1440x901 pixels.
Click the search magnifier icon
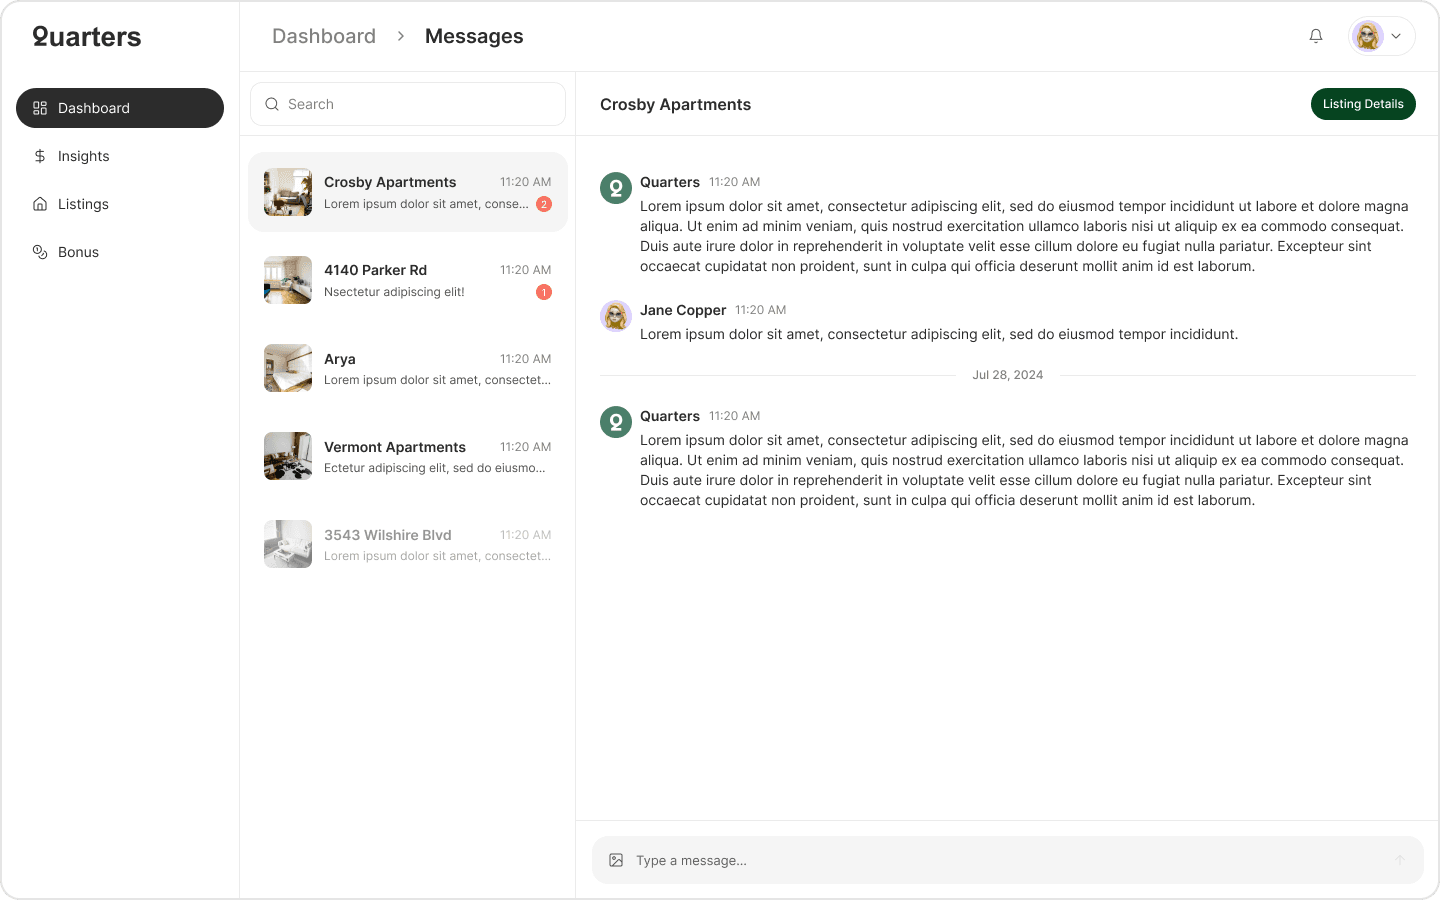(x=272, y=104)
